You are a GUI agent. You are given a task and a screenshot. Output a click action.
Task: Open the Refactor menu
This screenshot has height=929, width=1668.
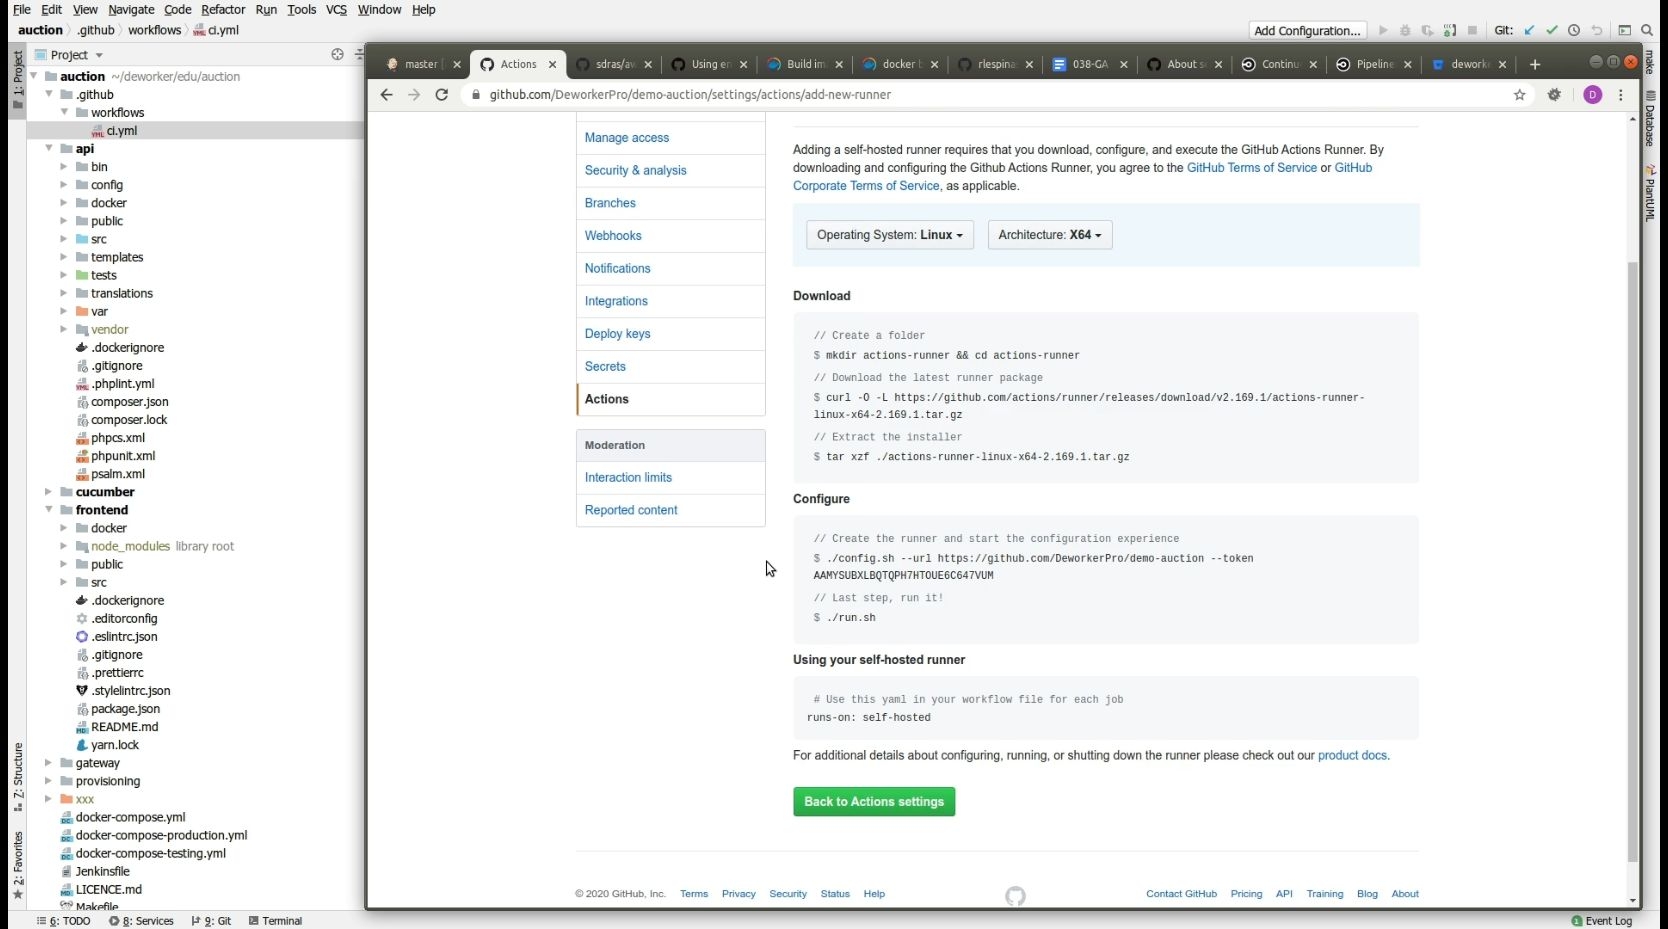point(223,9)
